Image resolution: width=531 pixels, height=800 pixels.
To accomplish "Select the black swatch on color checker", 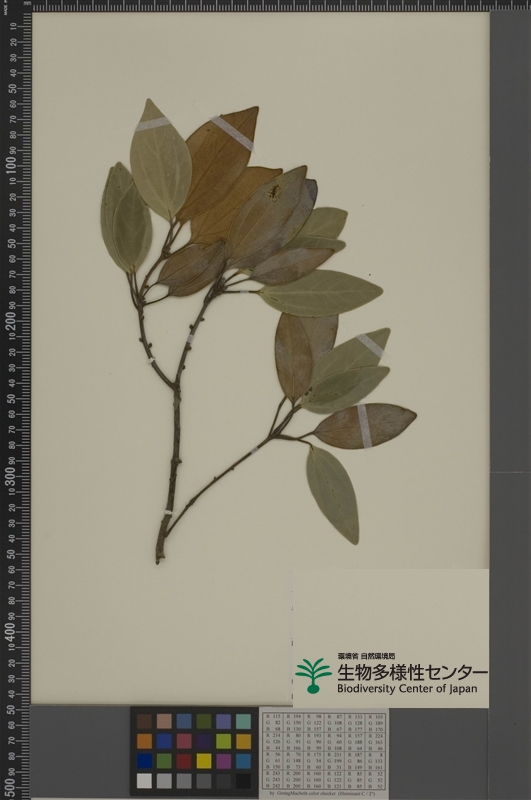I will click(243, 781).
